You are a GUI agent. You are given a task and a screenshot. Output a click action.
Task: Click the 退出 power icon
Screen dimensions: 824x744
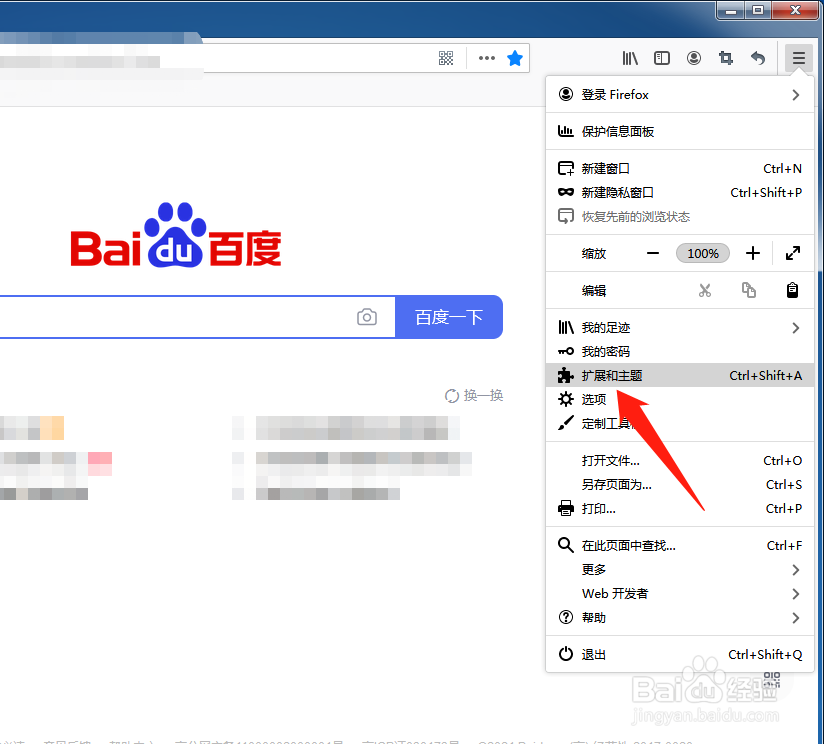tap(565, 654)
